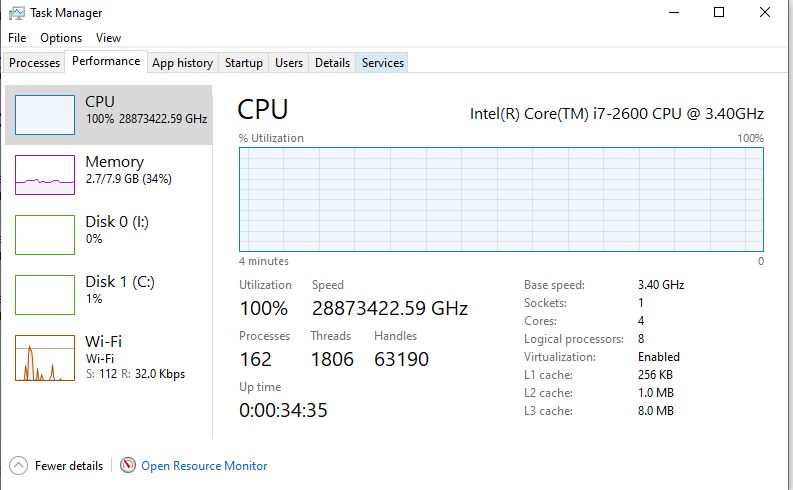Click the 100% Utilization value
Viewport: 793px width, 490px height.
263,308
